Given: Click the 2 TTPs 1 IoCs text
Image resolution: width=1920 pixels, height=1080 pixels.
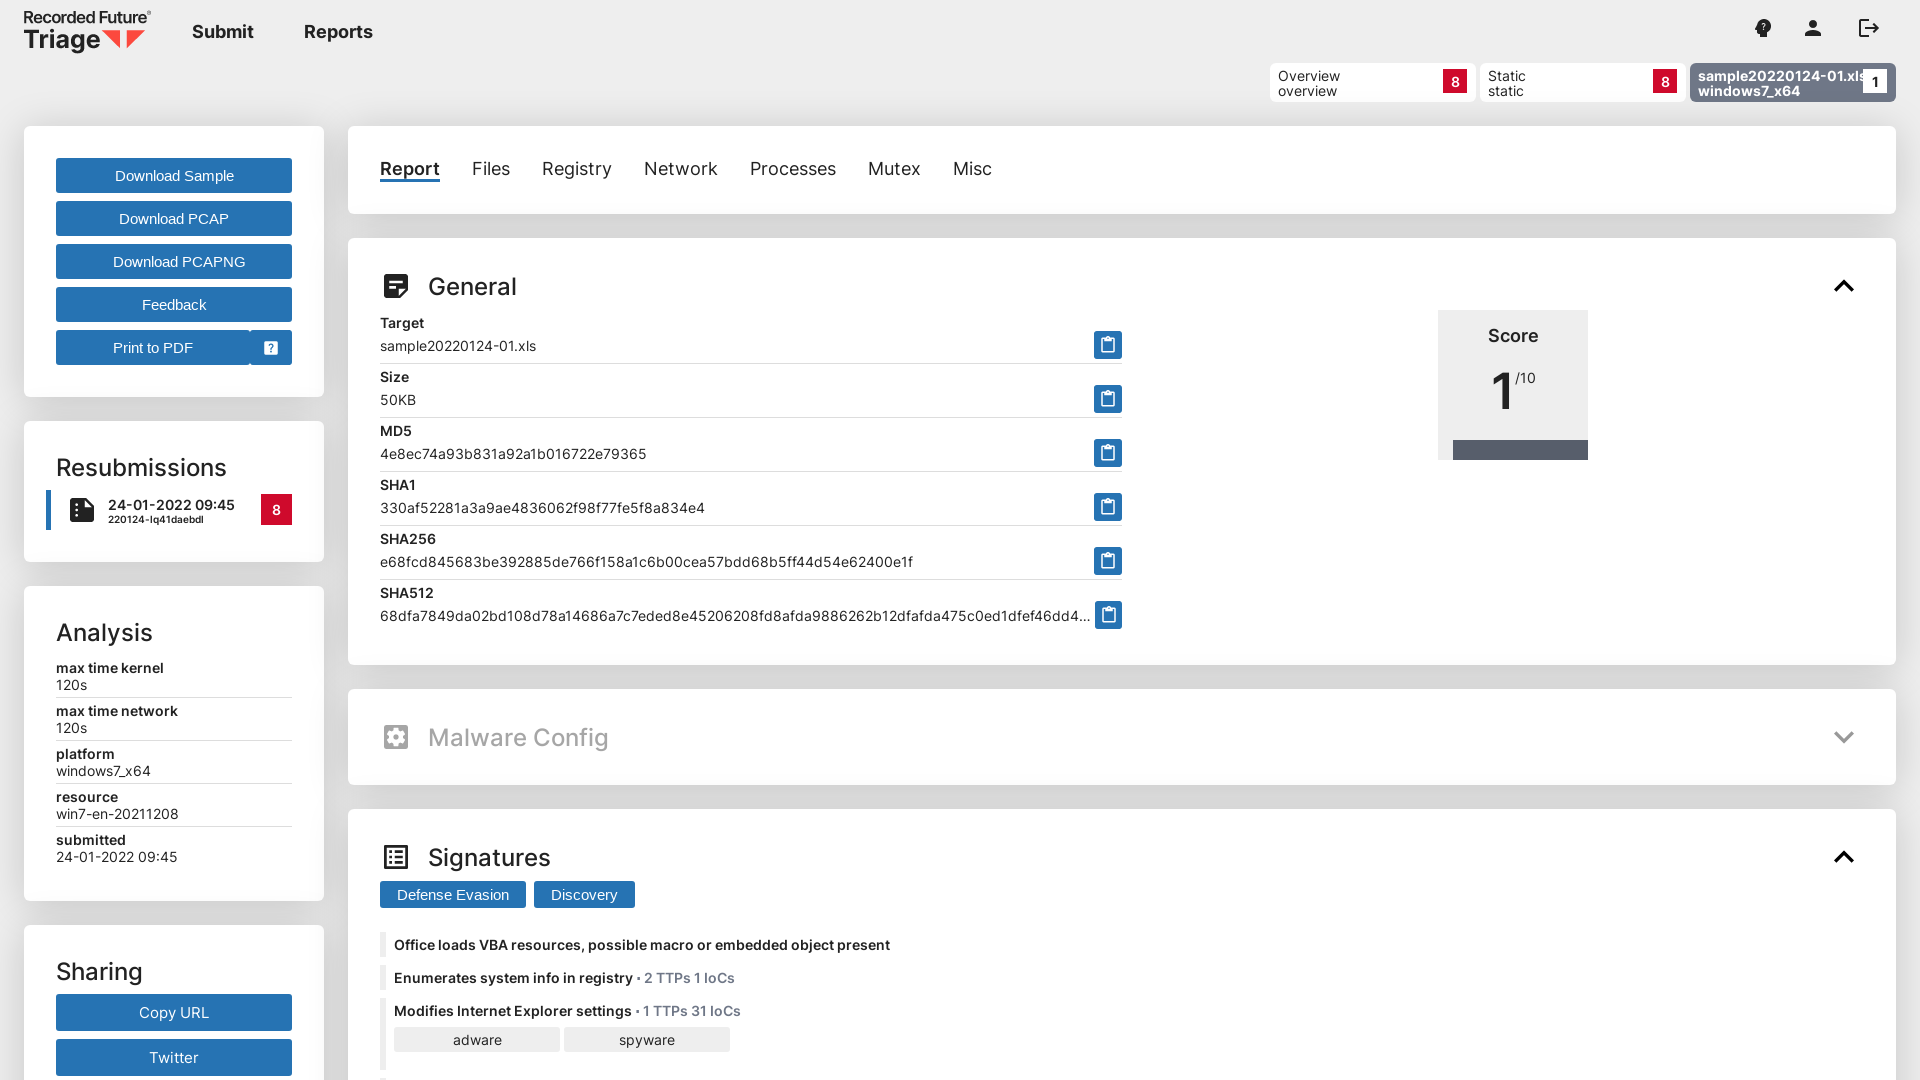Looking at the screenshot, I should tap(689, 978).
